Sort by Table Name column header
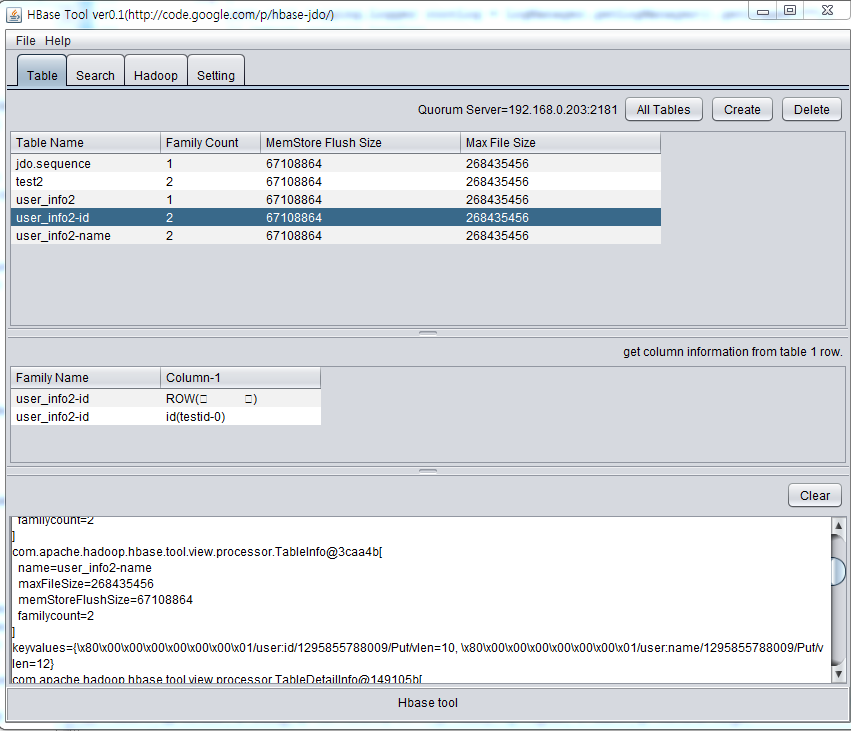 85,143
